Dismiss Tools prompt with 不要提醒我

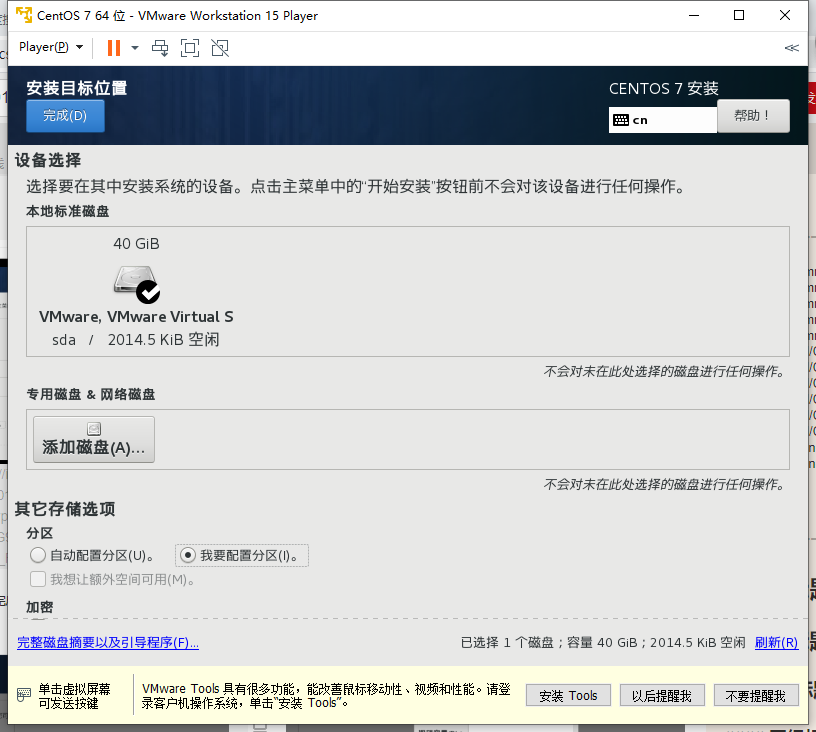pyautogui.click(x=756, y=695)
